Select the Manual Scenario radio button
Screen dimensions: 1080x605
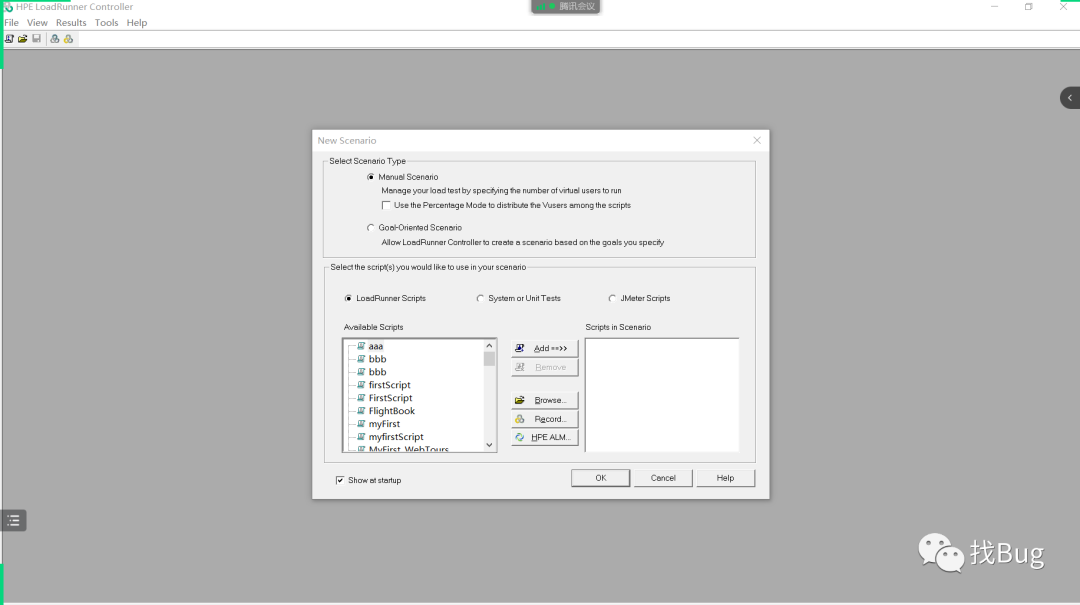pos(371,177)
